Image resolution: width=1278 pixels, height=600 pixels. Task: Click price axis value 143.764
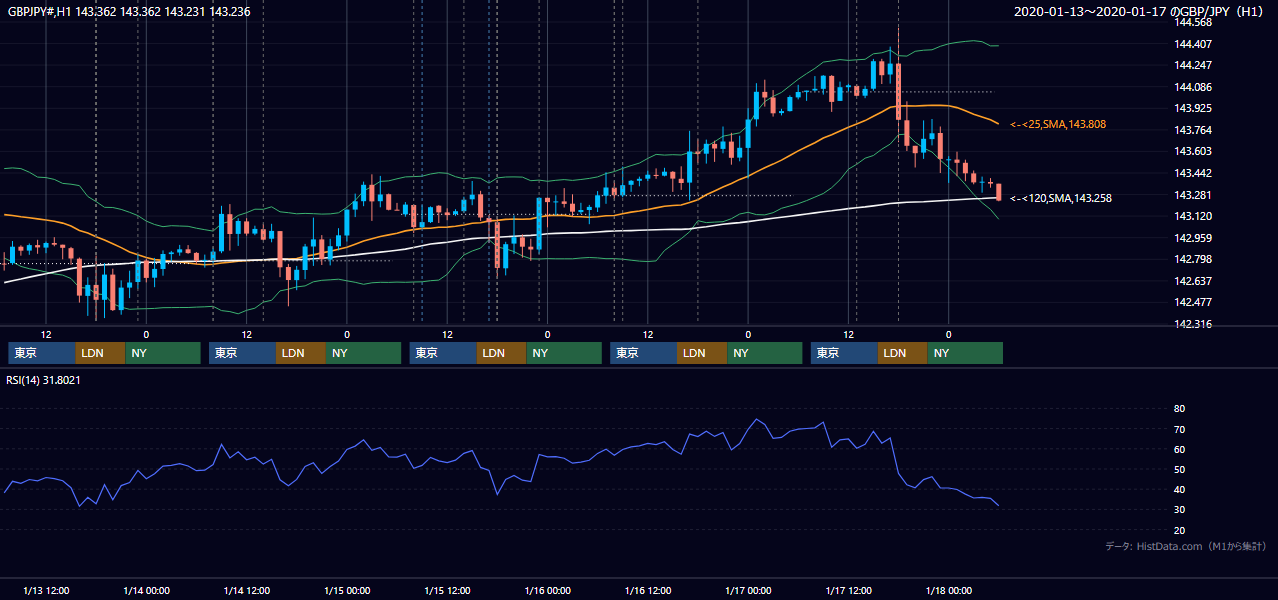pos(1193,130)
